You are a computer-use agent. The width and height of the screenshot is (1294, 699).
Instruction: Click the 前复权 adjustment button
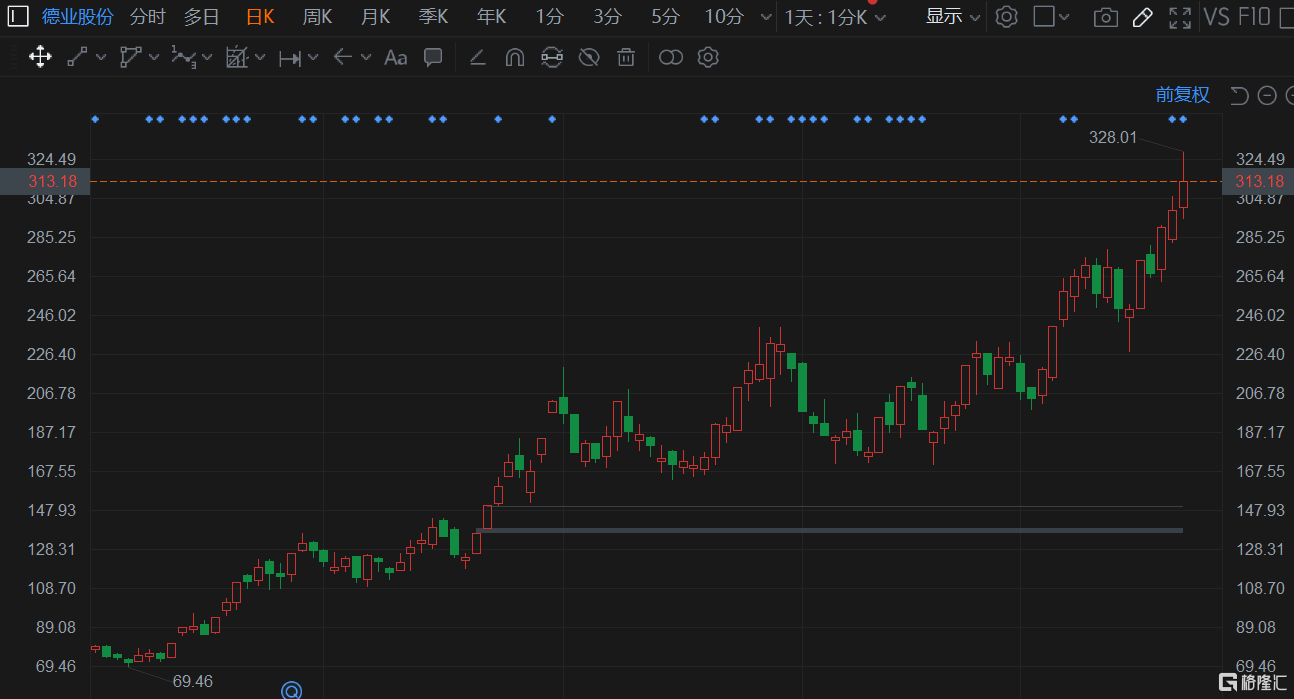tap(1183, 95)
